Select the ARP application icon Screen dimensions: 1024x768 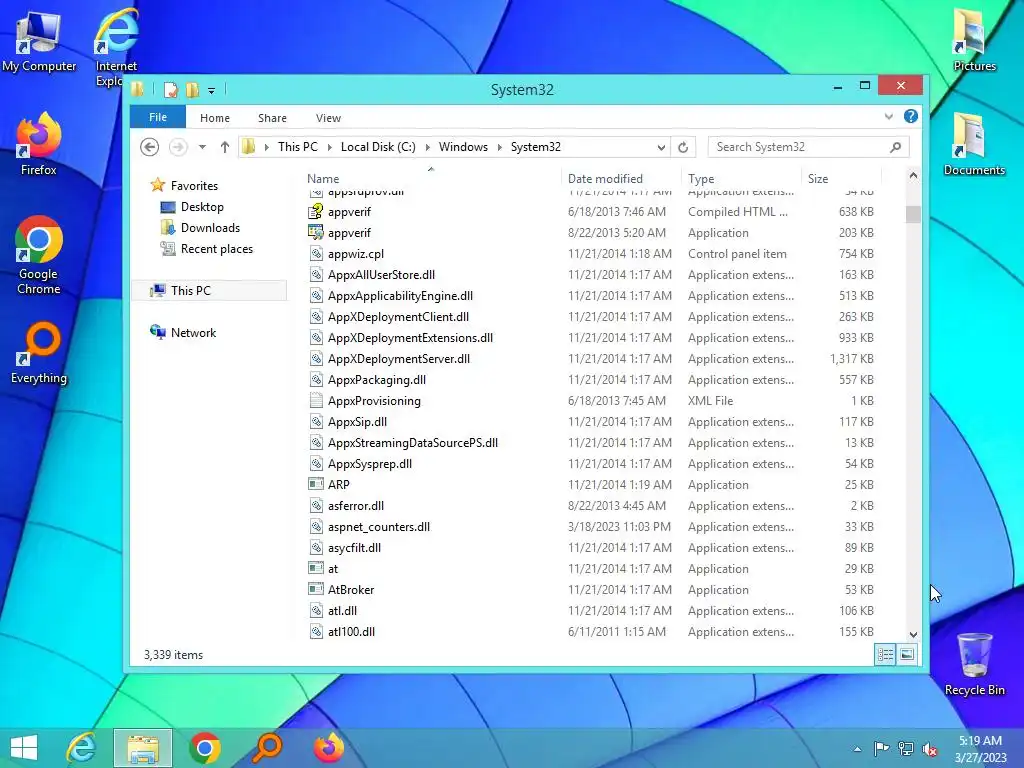(316, 485)
